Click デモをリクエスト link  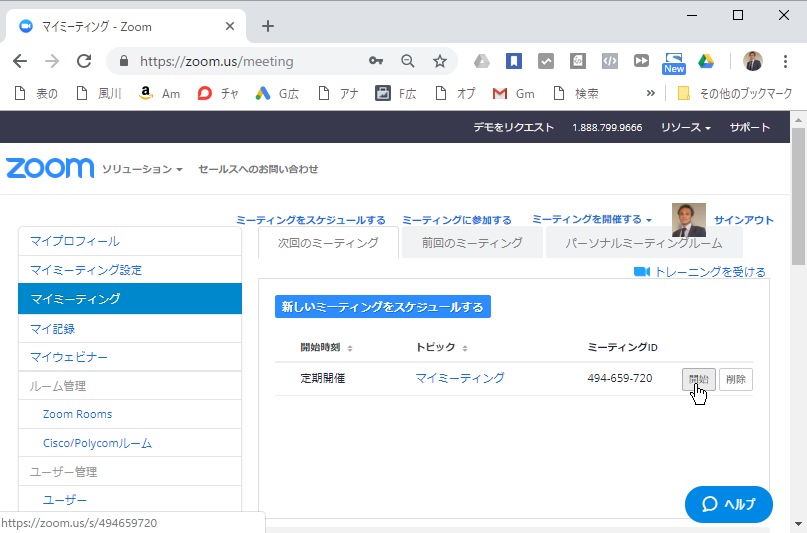coord(513,127)
